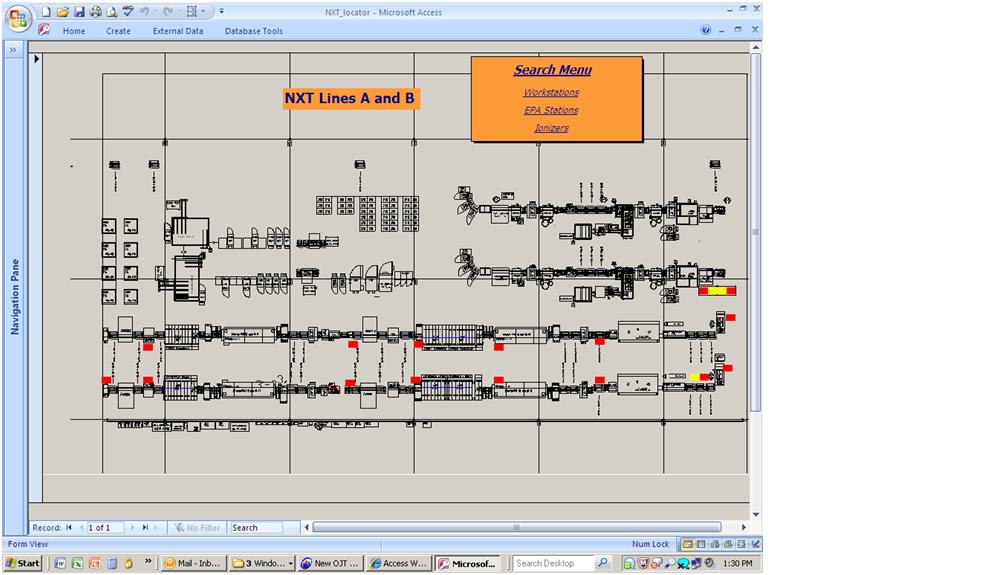Screen dimensions: 1000x575
Task: Click the system tray clock 1:30 PM
Action: [x=737, y=564]
